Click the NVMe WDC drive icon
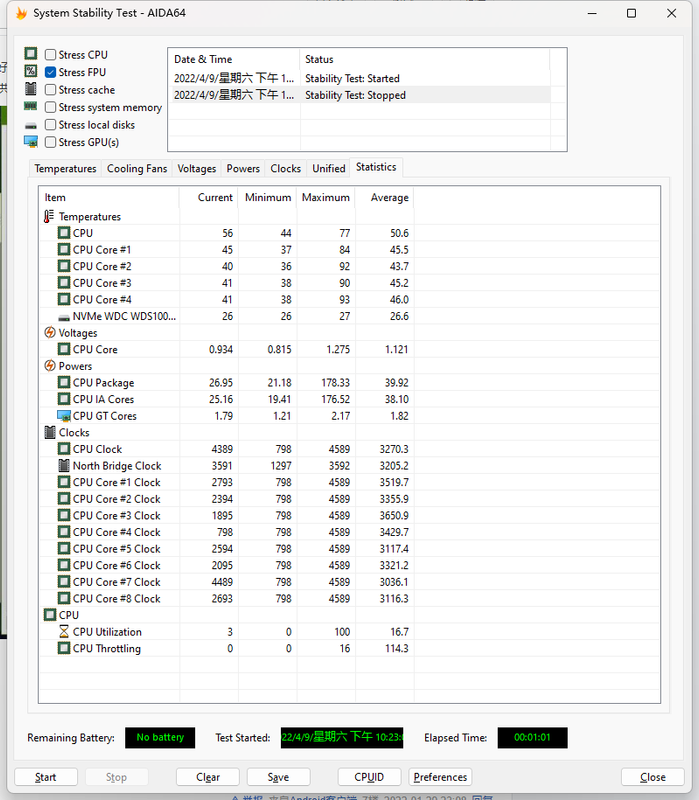Image resolution: width=699 pixels, height=800 pixels. (64, 316)
